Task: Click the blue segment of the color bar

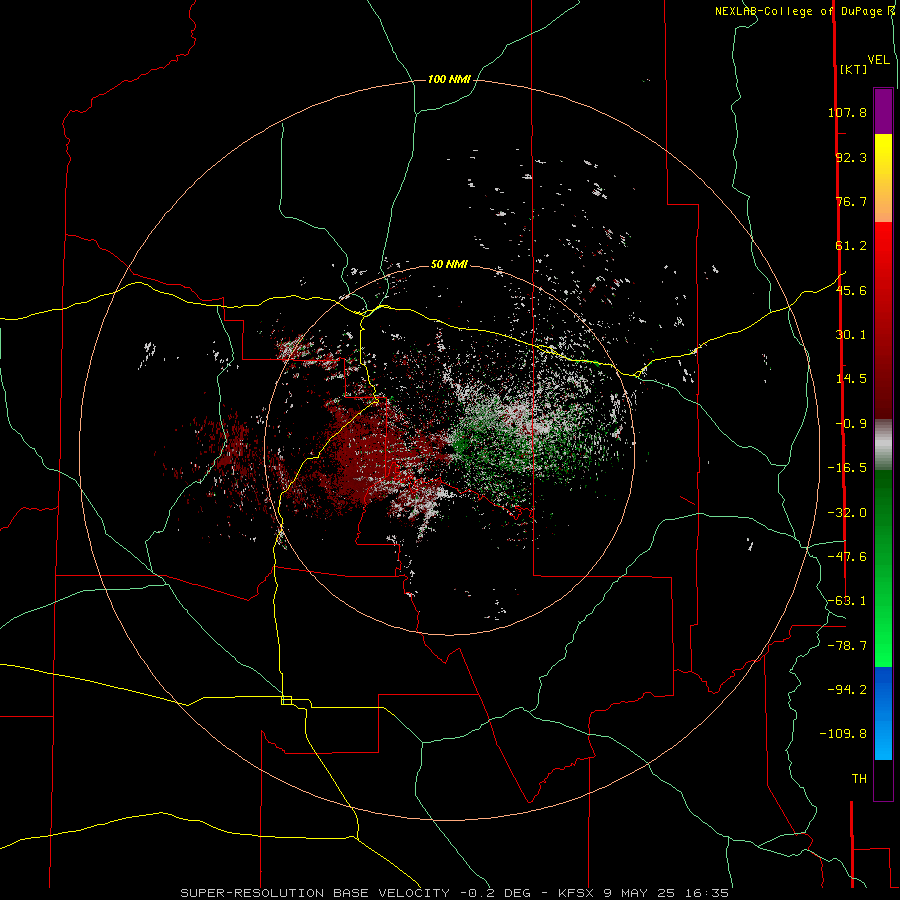Action: coord(883,713)
